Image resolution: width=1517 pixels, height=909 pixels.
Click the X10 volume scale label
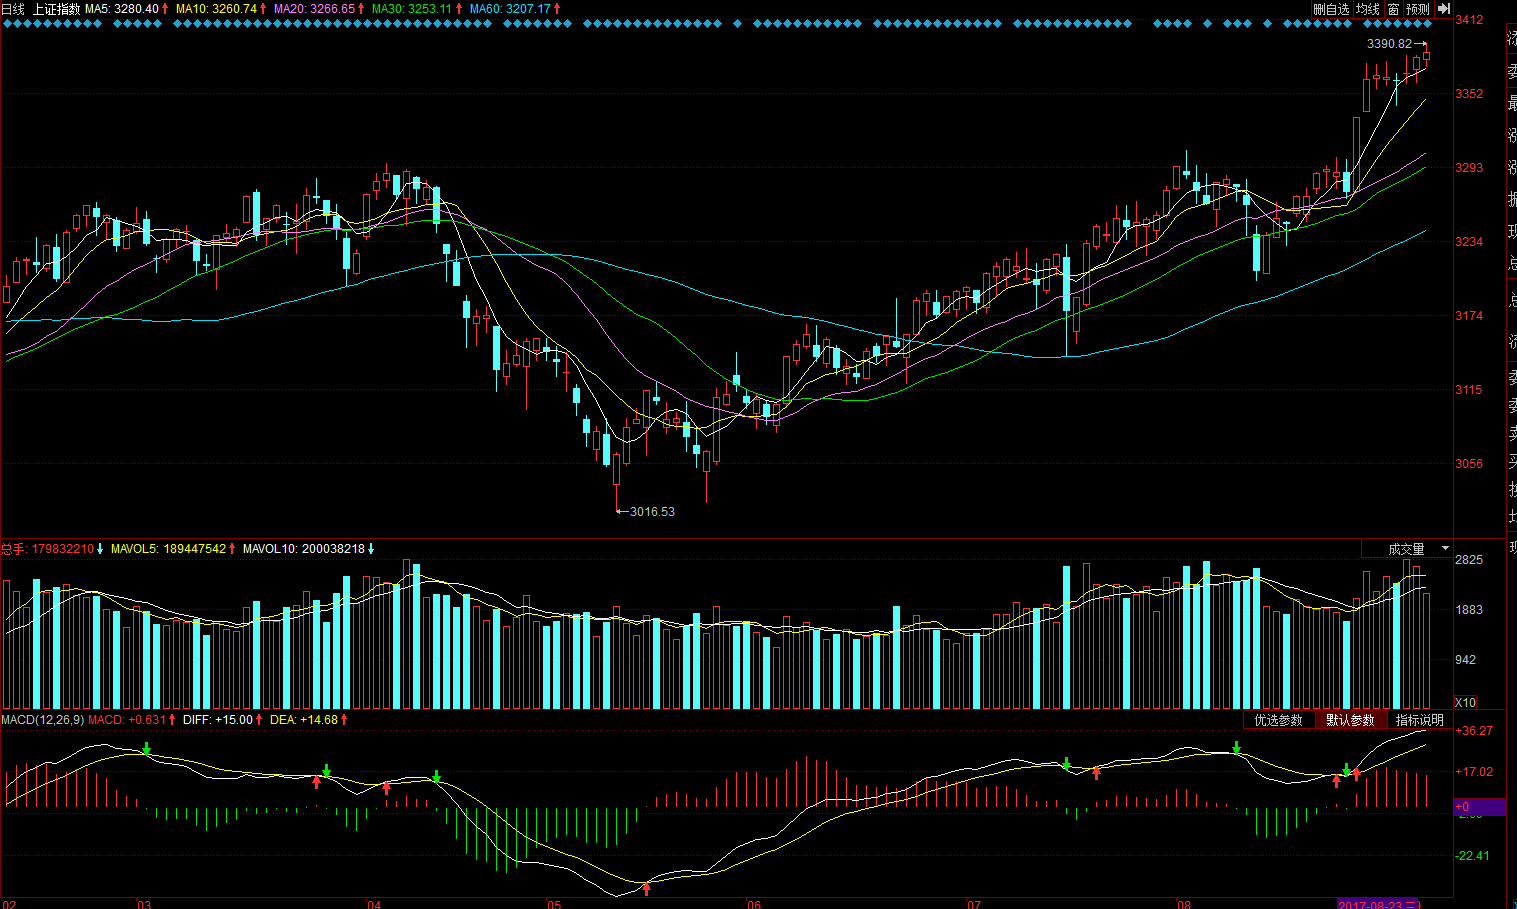(1465, 702)
